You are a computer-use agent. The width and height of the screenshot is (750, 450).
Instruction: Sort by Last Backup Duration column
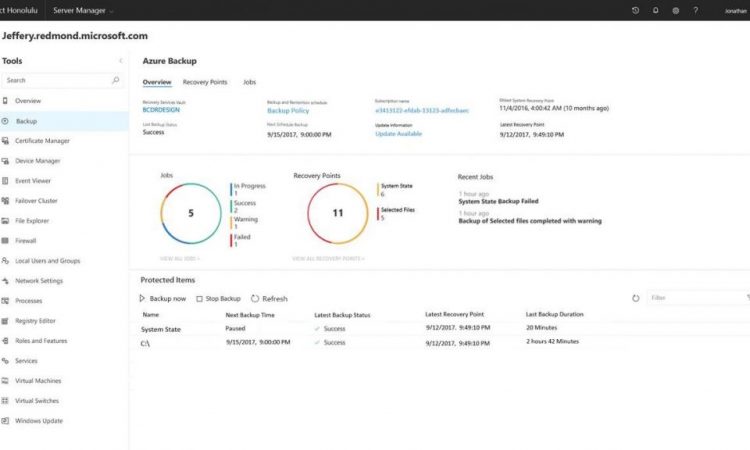[x=554, y=314]
